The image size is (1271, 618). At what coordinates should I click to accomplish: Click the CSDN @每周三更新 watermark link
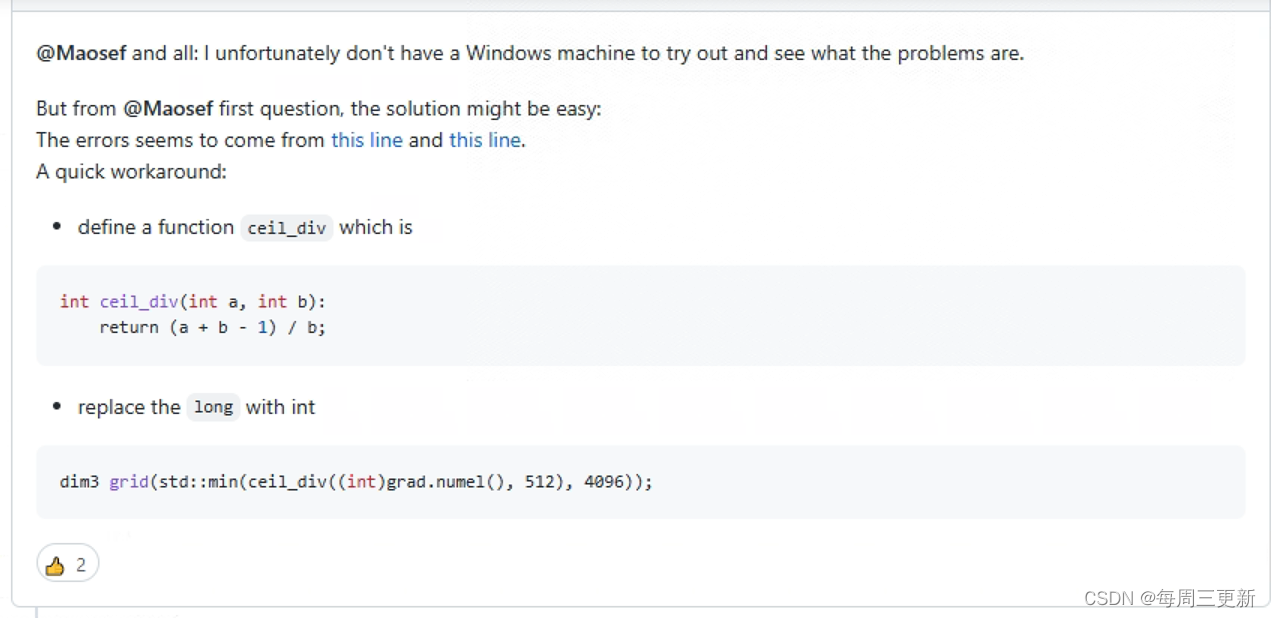[1170, 598]
